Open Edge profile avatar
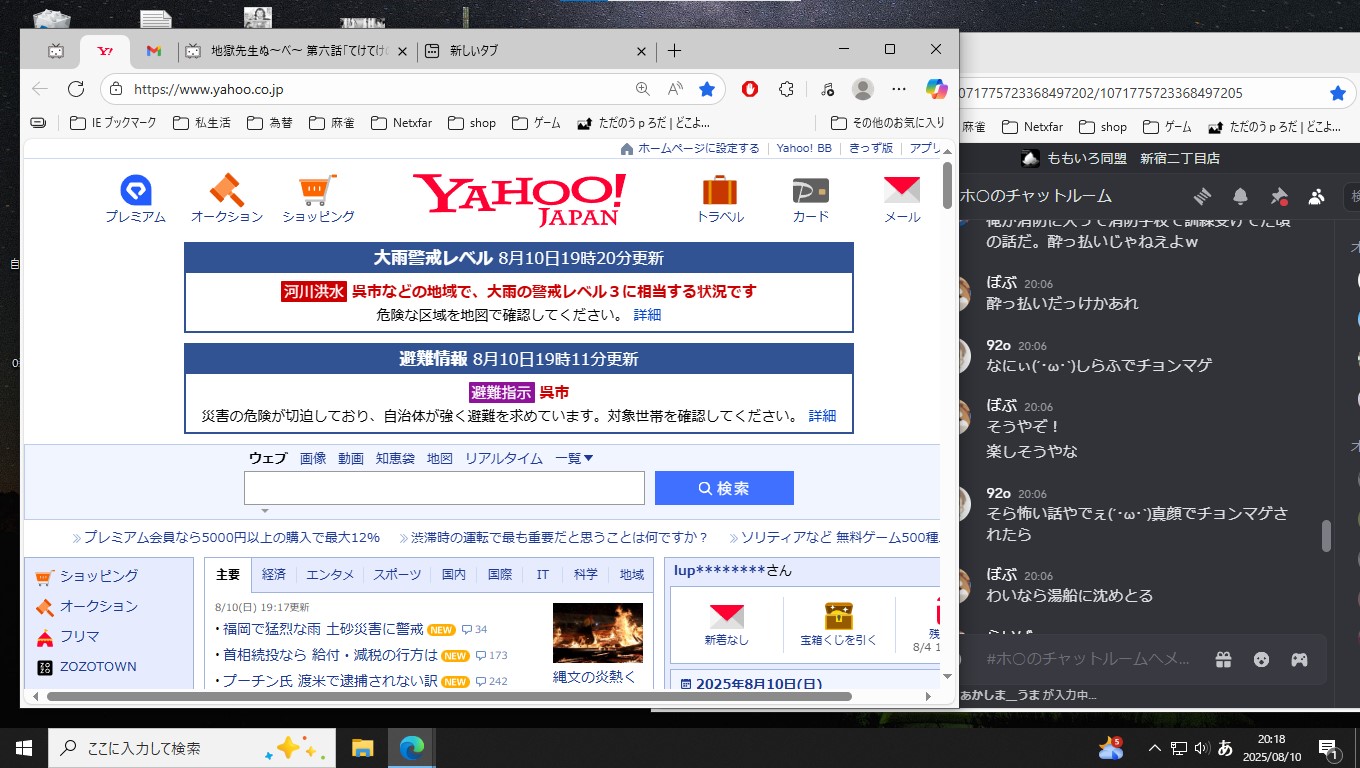This screenshot has width=1360, height=768. coord(862,89)
